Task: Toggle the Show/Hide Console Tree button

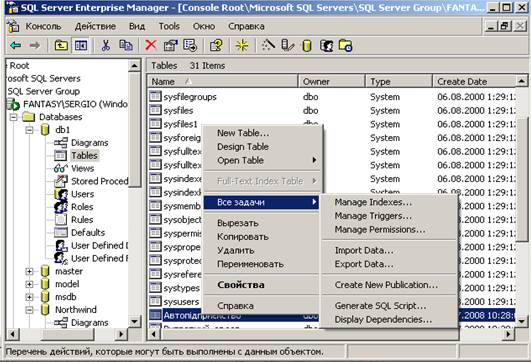Action: (81, 45)
